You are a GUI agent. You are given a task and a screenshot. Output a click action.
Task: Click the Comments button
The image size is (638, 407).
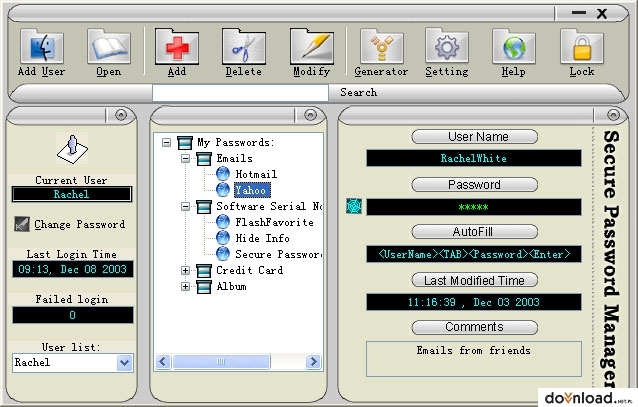474,327
